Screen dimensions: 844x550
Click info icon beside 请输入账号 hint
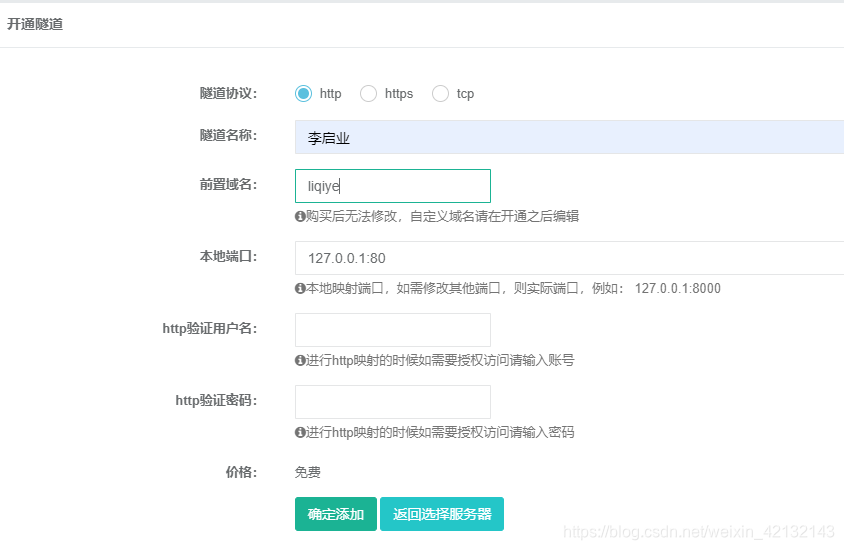click(300, 361)
